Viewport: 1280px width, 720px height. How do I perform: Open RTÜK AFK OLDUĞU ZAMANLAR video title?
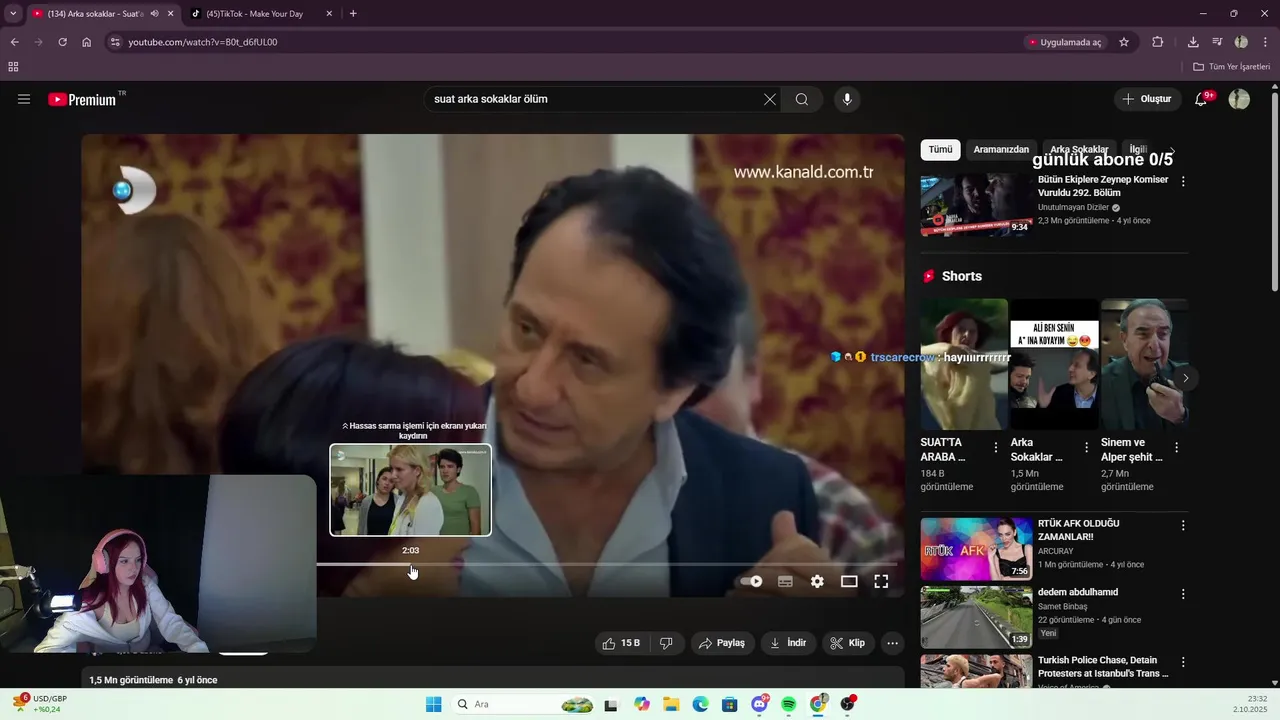1078,530
